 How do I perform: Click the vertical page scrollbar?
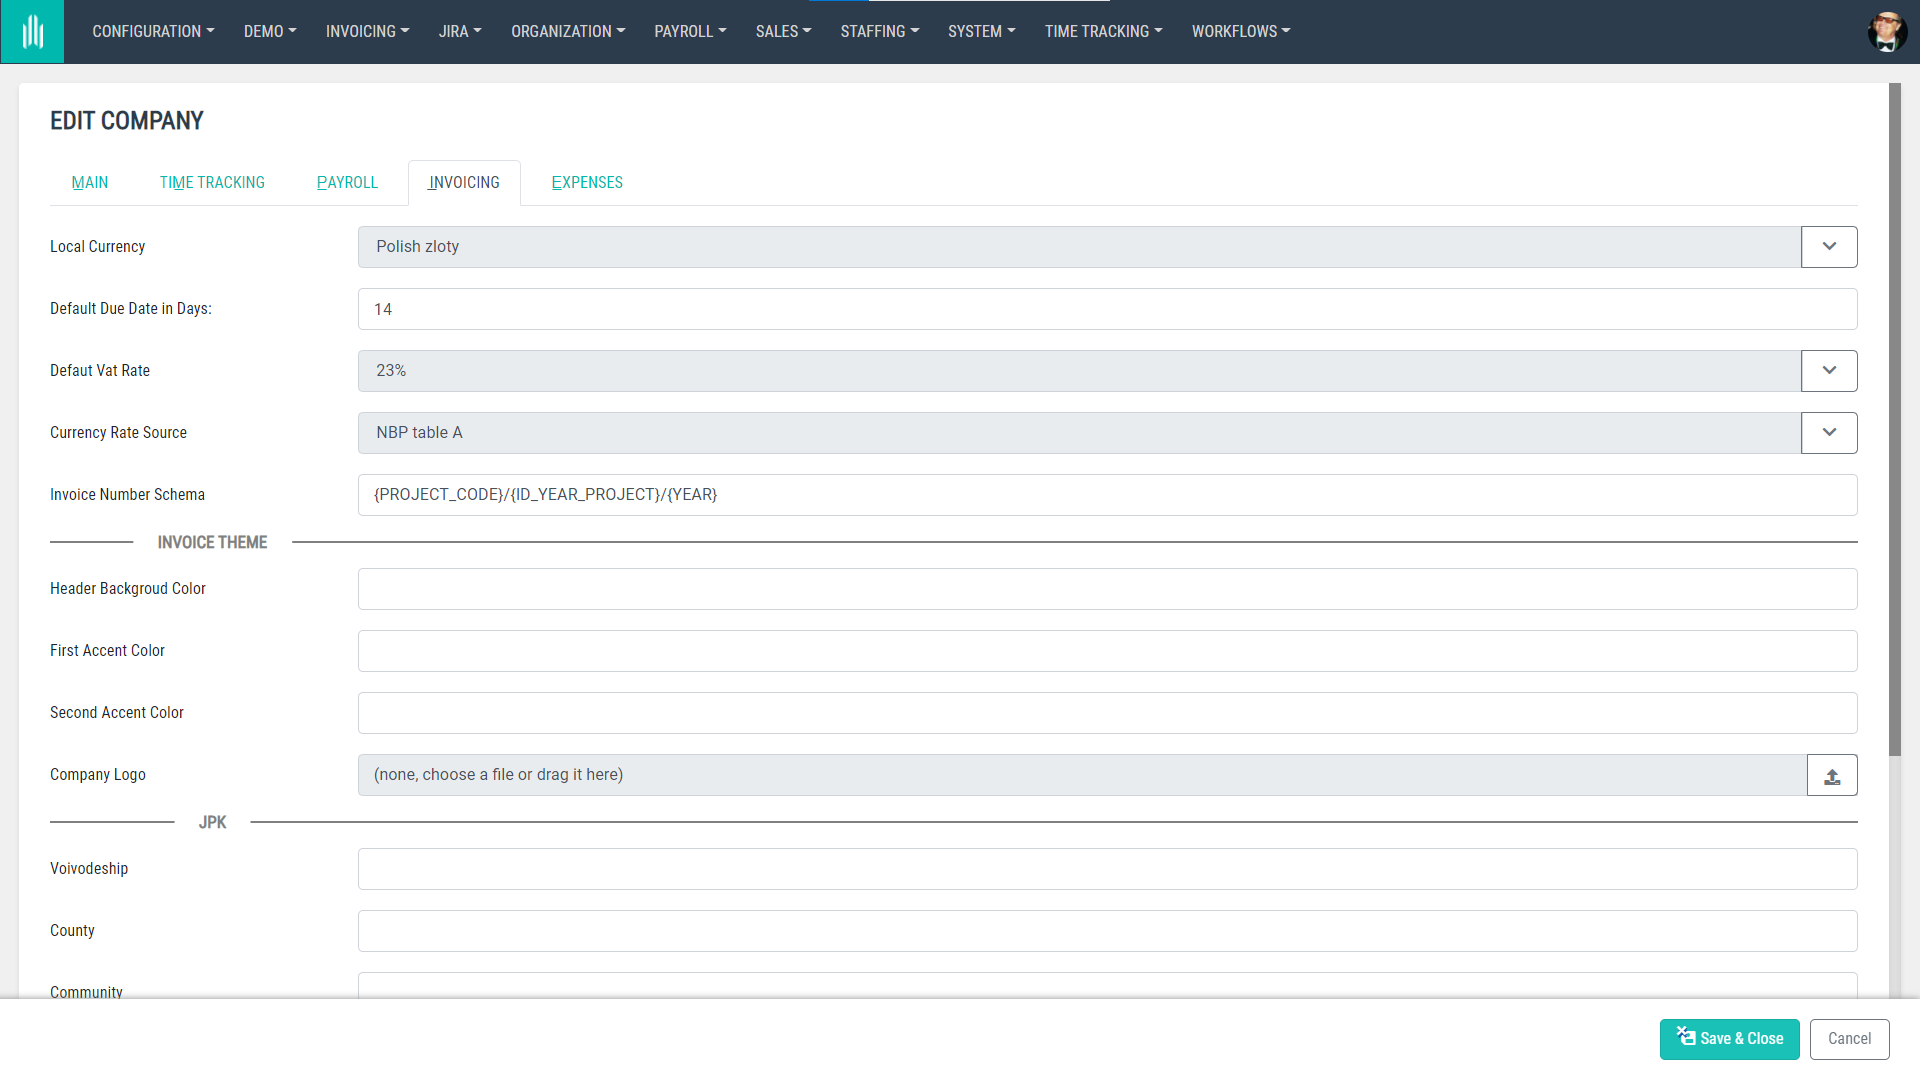(x=1894, y=420)
